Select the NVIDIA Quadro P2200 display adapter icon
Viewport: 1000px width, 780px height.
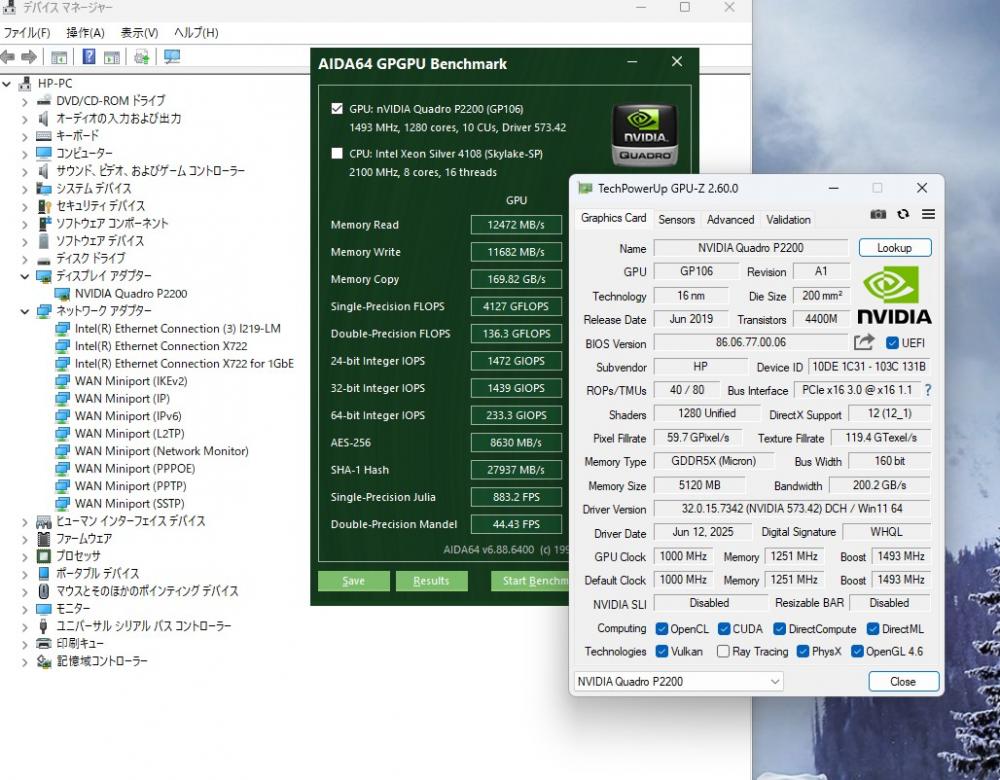coord(62,294)
